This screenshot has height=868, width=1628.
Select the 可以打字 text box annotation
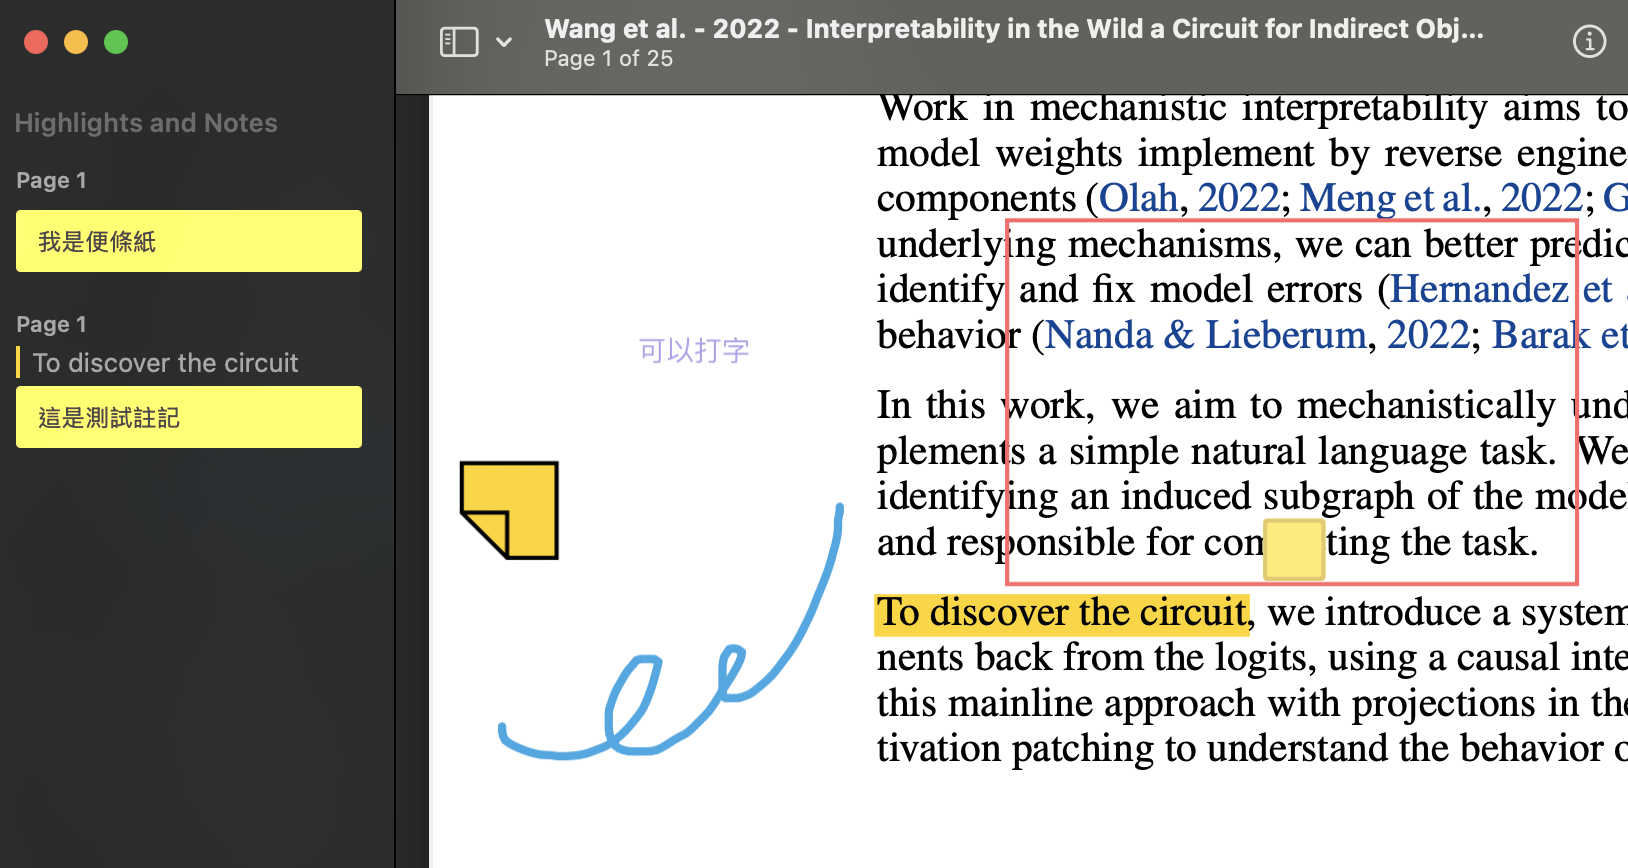(x=694, y=350)
